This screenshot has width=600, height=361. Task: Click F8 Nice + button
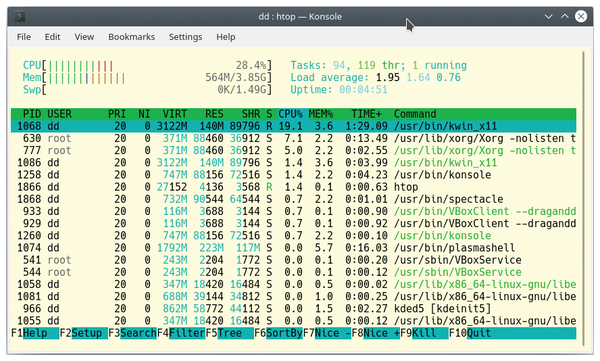pos(376,333)
